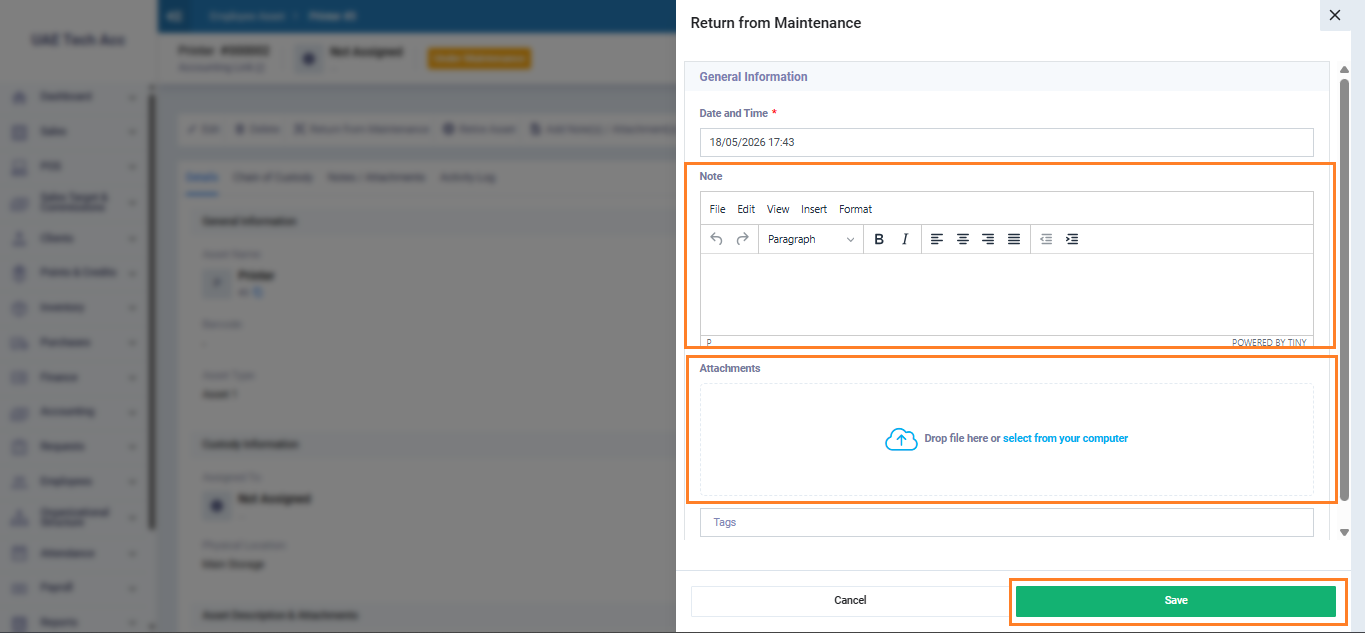Justify the note text
The image size is (1365, 633).
click(x=1014, y=239)
